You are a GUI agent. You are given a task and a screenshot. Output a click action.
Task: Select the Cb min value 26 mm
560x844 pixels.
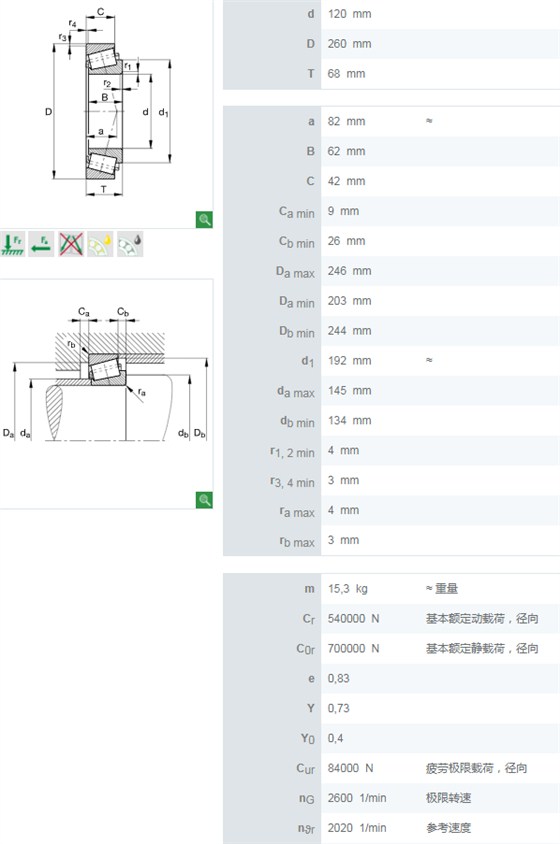point(346,241)
